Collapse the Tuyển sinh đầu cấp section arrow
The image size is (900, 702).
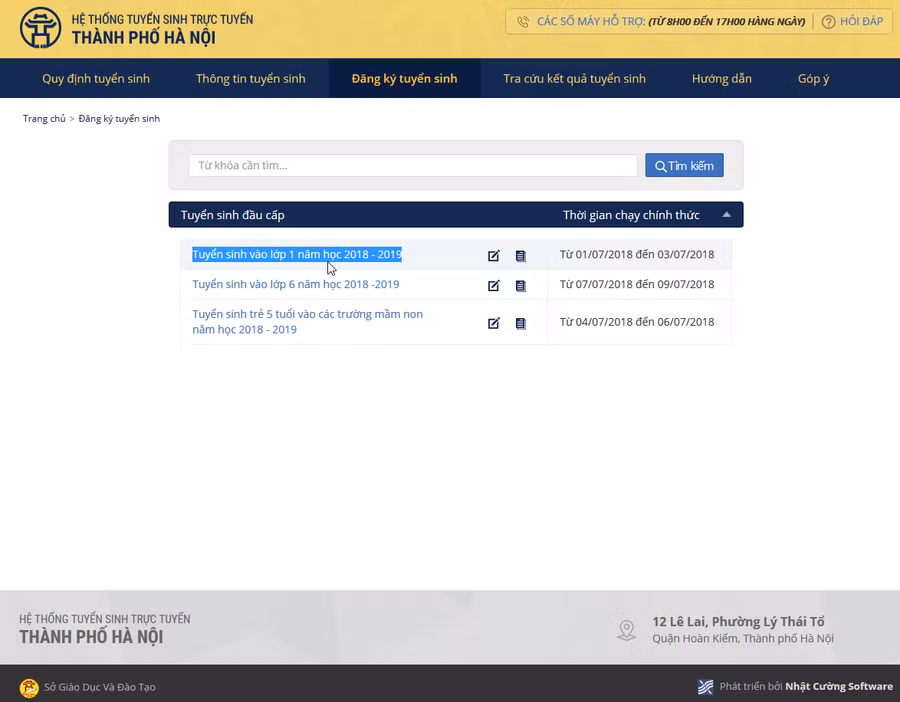coord(727,215)
